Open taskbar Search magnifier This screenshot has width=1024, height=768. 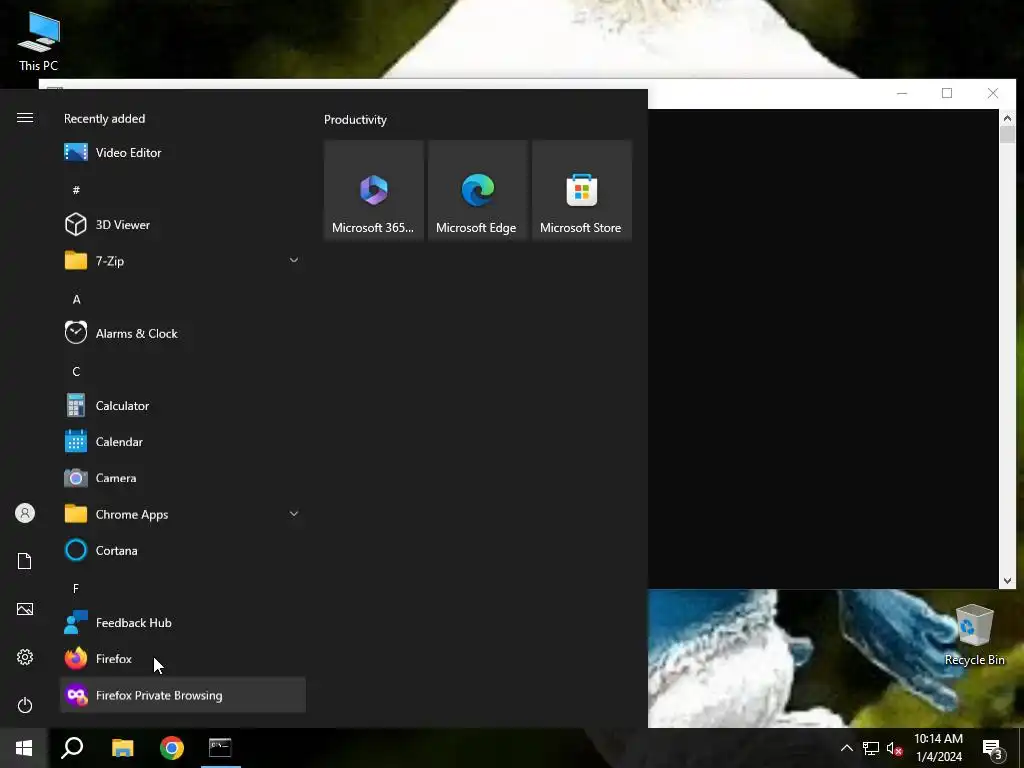tap(72, 748)
